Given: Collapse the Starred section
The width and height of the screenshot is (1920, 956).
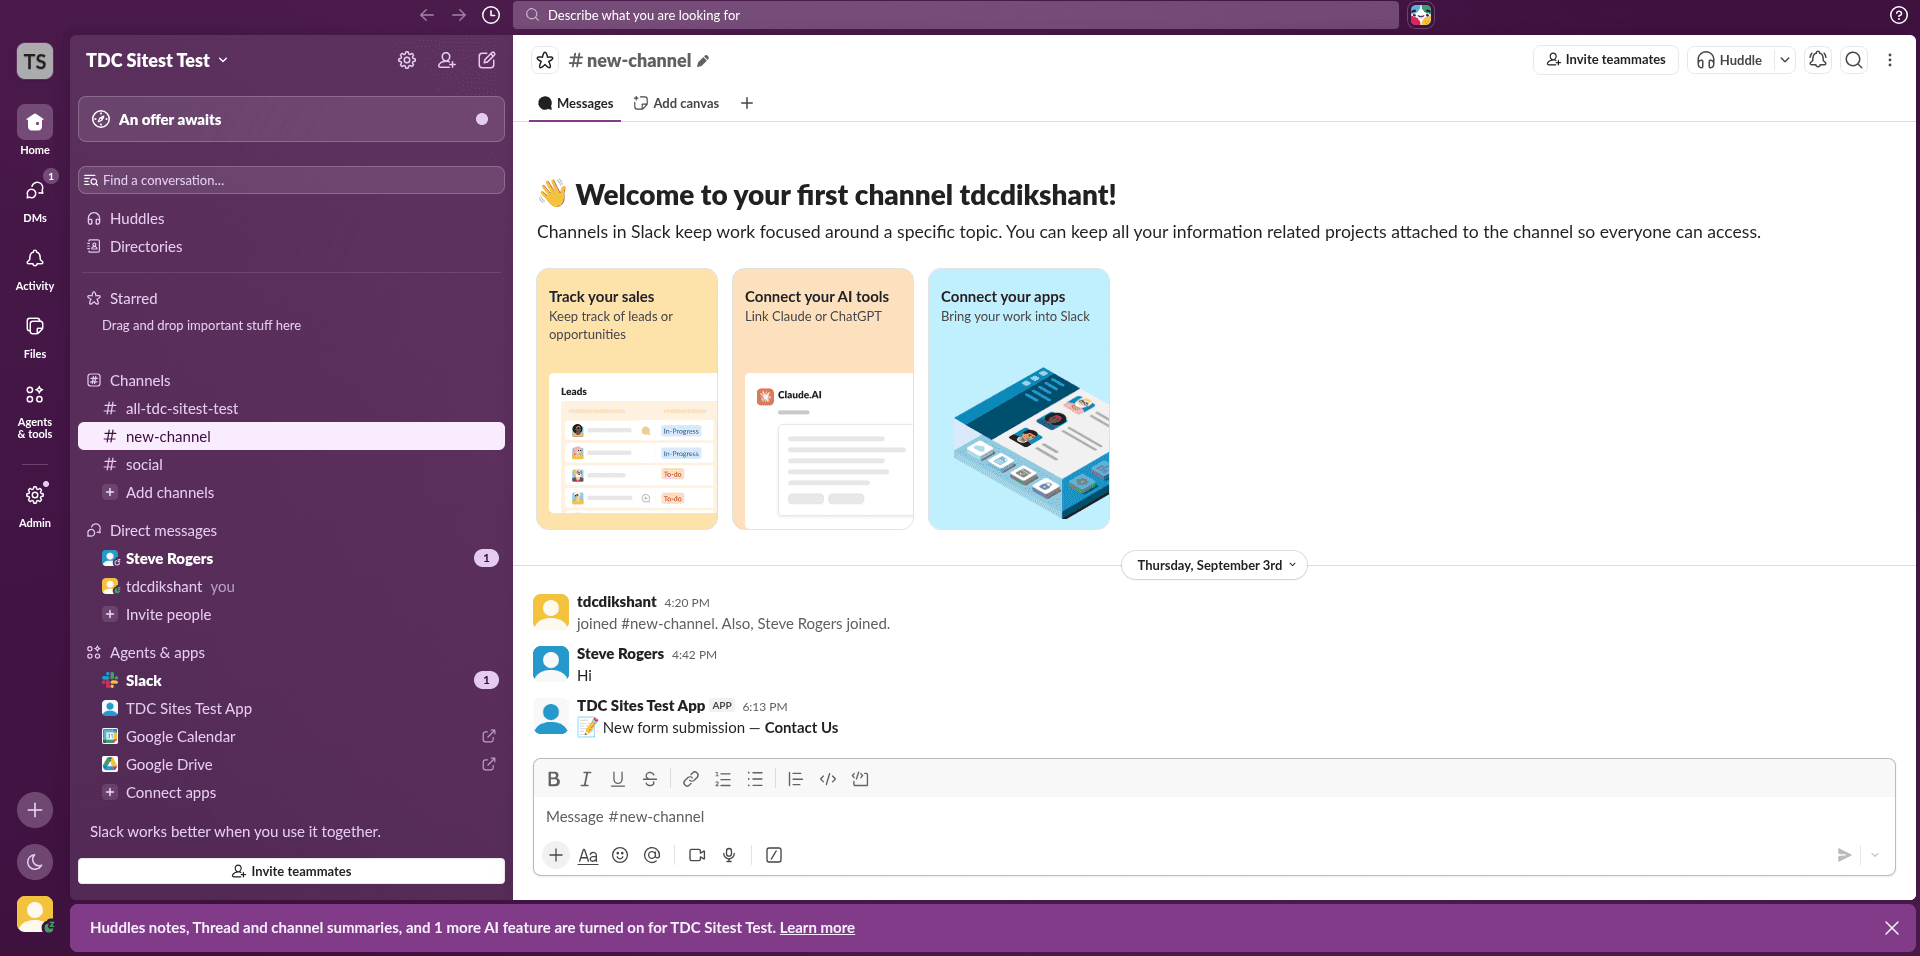Looking at the screenshot, I should click(x=133, y=298).
